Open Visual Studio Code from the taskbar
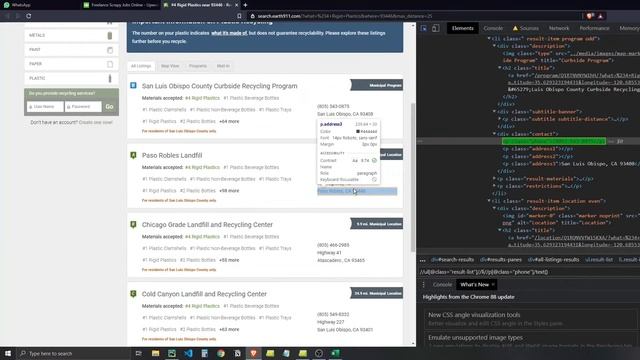 tap(188, 353)
